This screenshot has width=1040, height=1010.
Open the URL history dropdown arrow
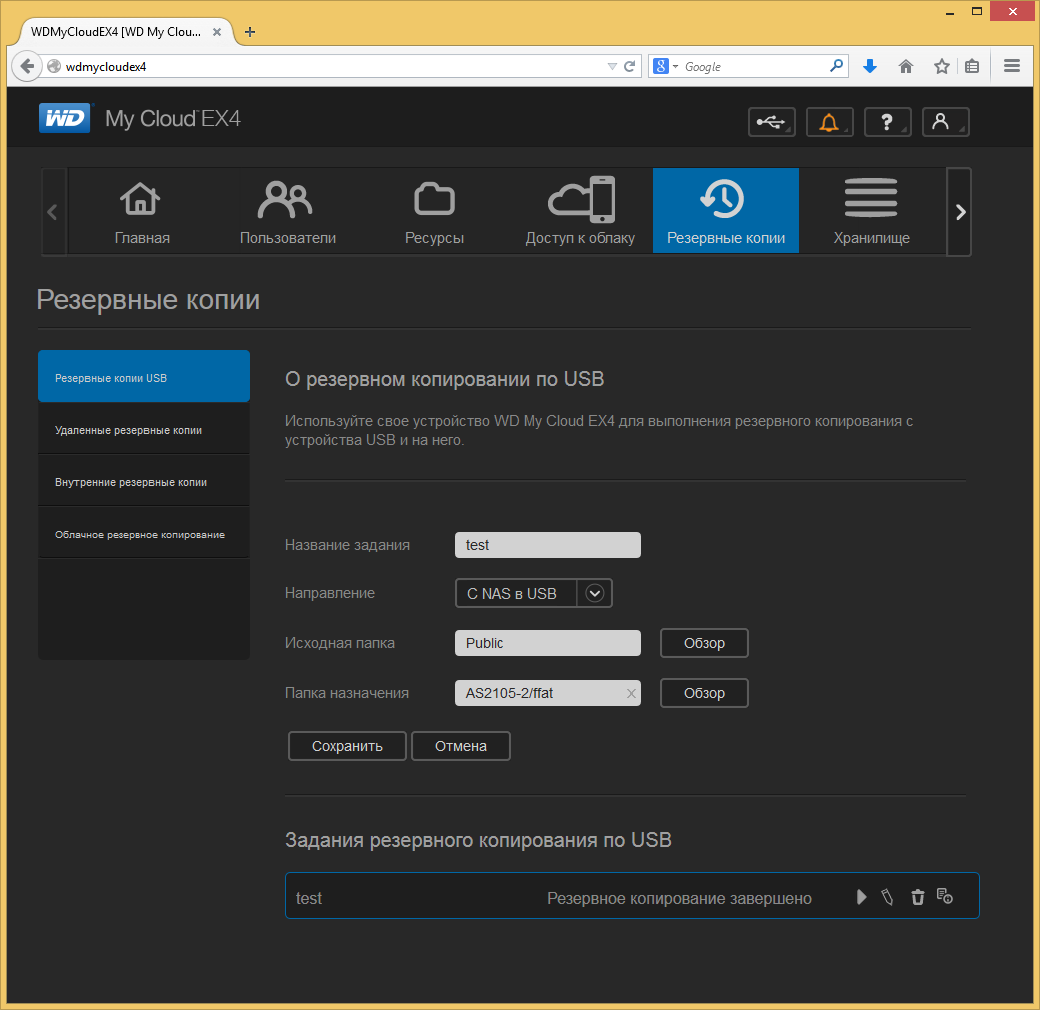[x=612, y=66]
